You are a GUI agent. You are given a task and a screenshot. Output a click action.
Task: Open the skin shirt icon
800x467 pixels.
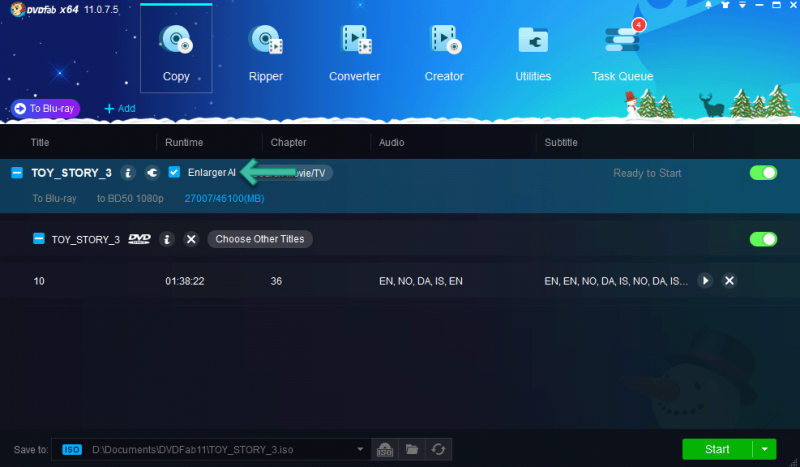point(725,5)
